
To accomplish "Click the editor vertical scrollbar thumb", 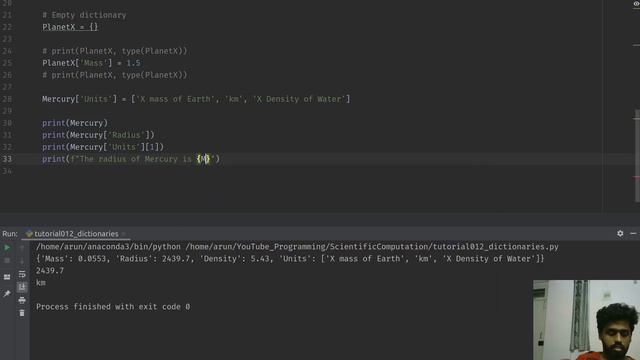I will 637,155.
